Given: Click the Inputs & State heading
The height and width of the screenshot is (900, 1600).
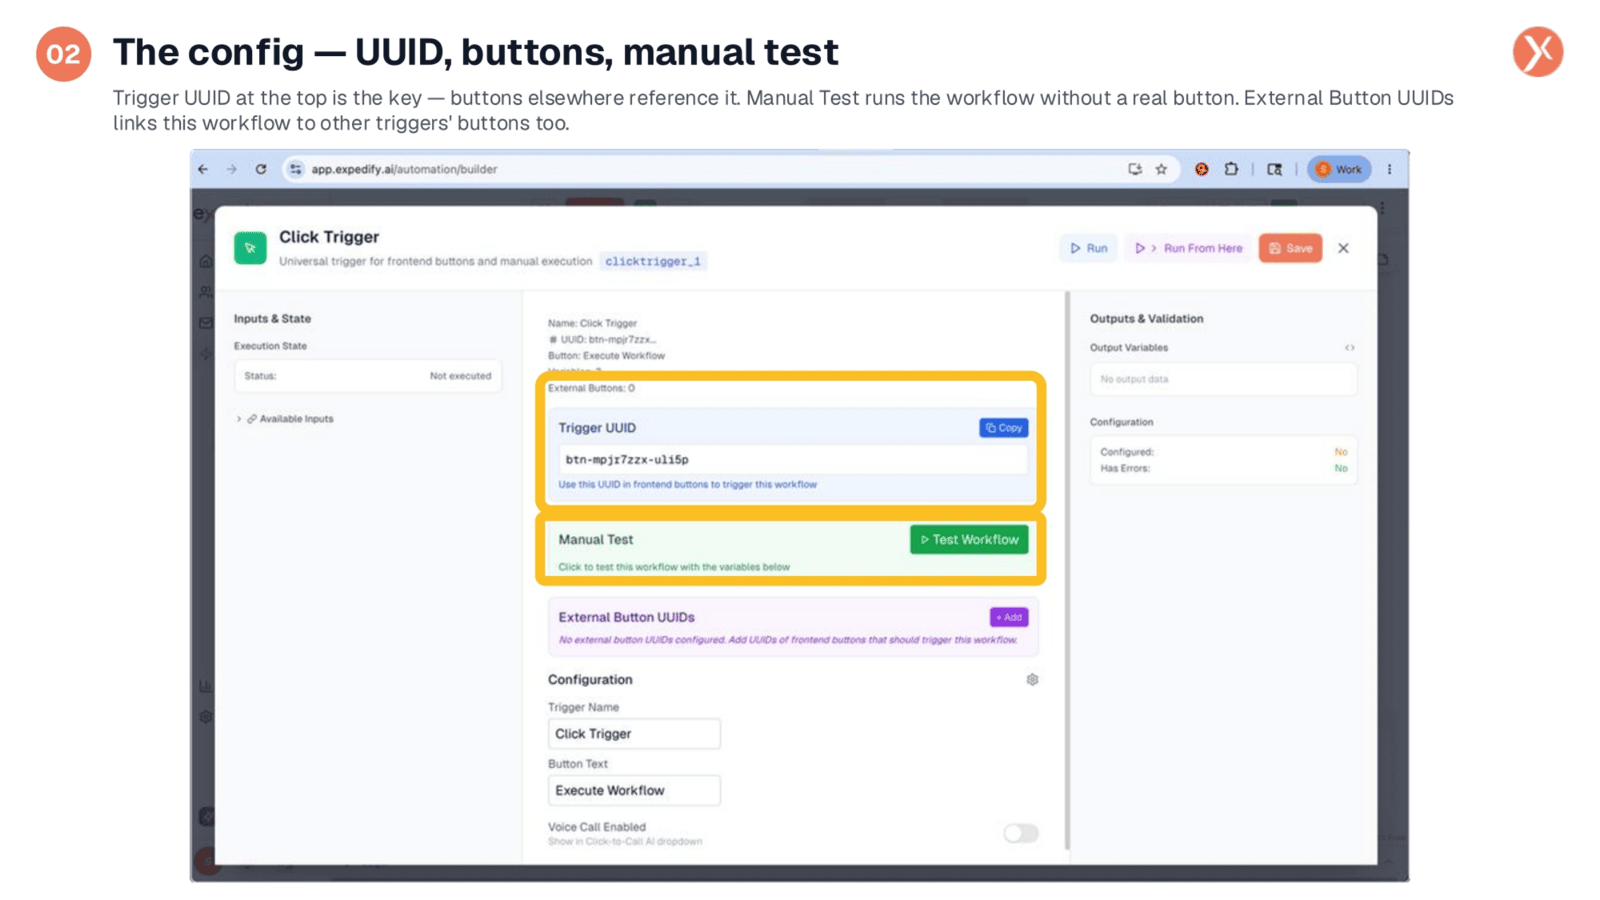Looking at the screenshot, I should tap(272, 319).
